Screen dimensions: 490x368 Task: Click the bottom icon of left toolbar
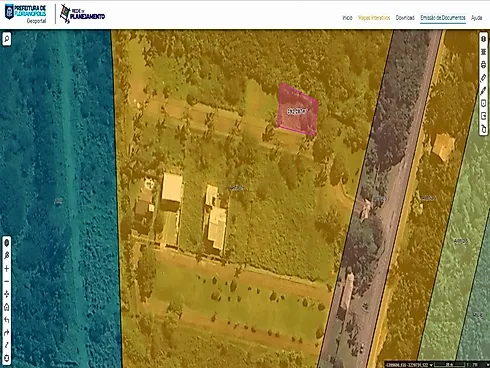(7, 358)
